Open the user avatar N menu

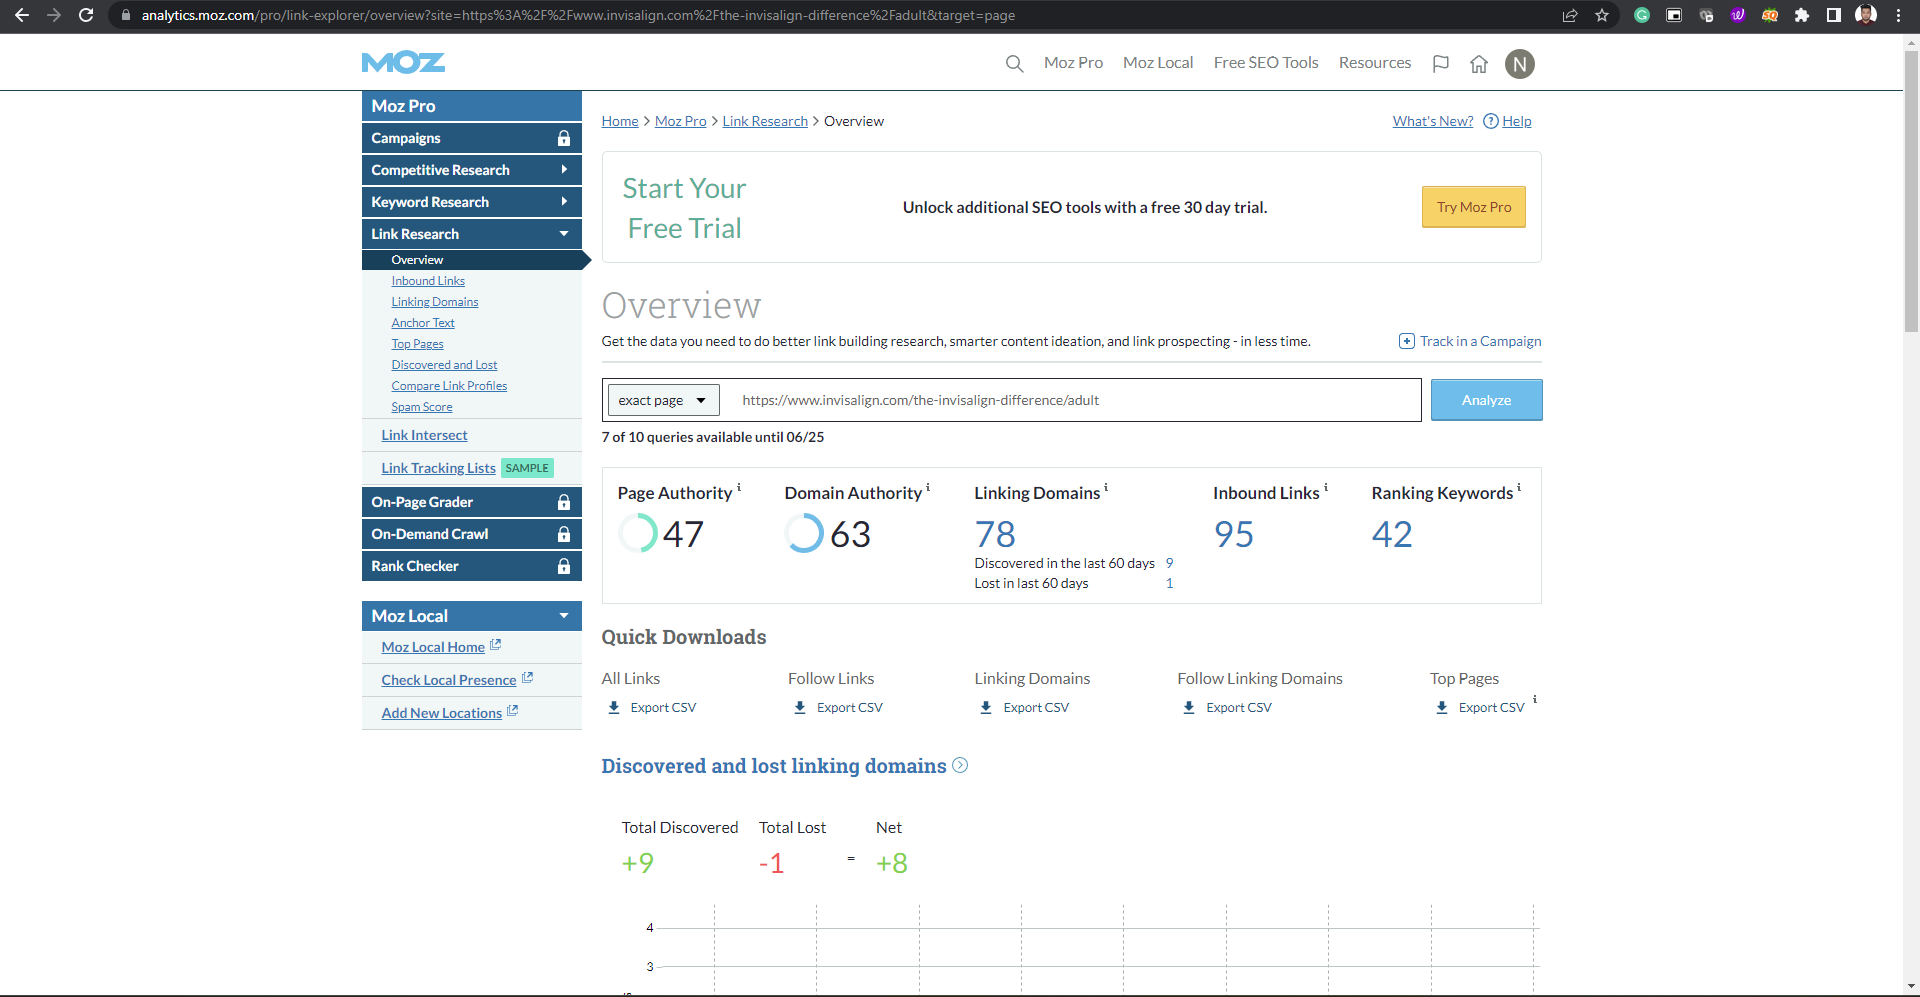point(1520,64)
